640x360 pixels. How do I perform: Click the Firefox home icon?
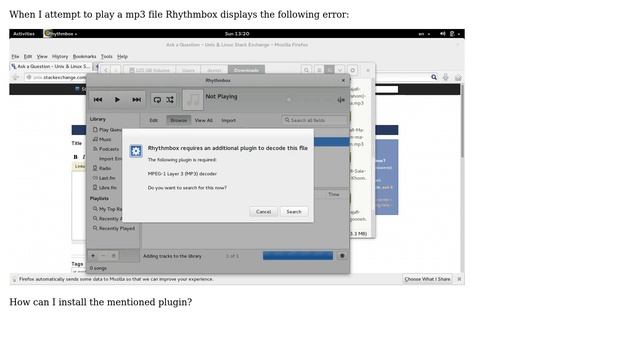pyautogui.click(x=458, y=77)
